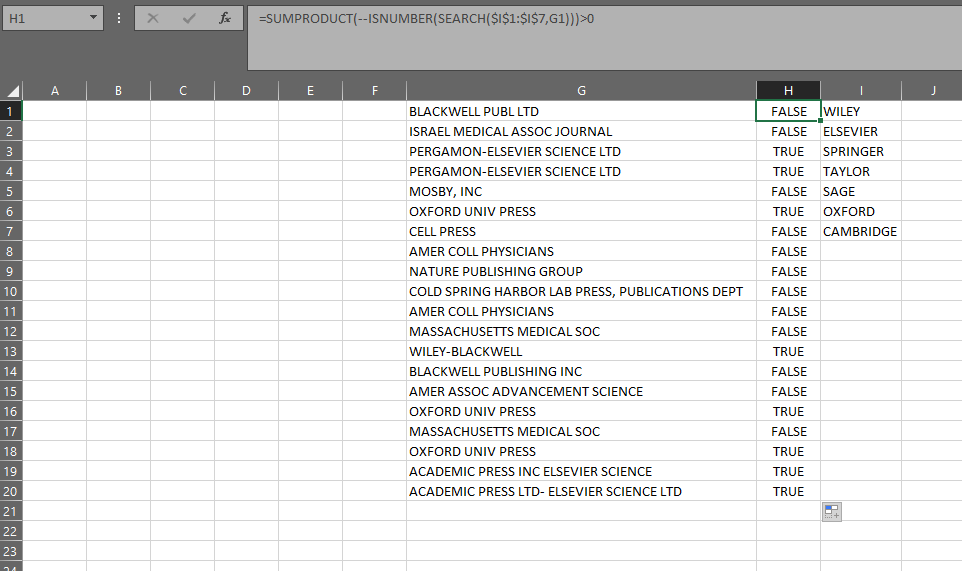The image size is (962, 571).
Task: Click cell COLD SPRING HARBOR LAB PRESS
Action: point(581,291)
